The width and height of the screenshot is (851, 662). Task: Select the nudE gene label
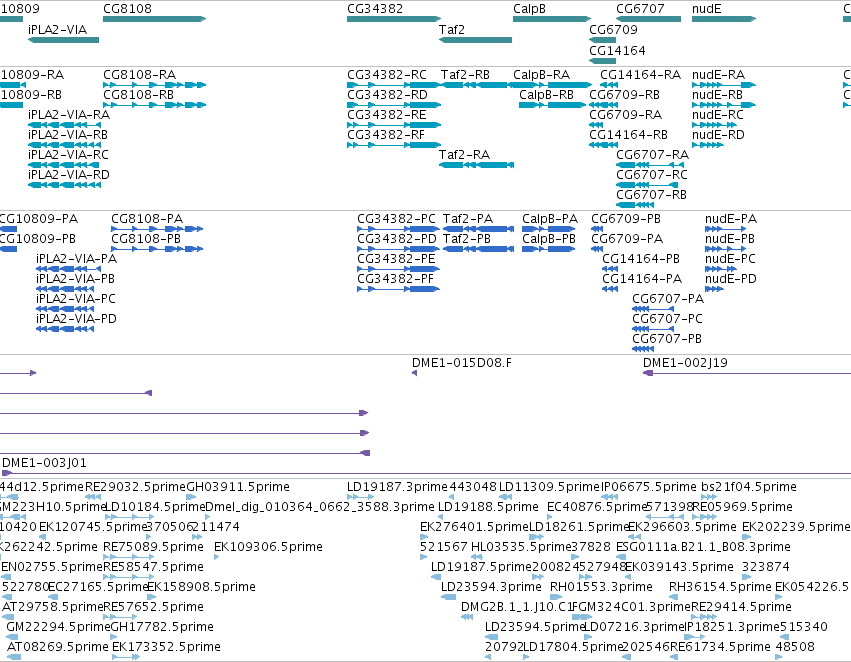(x=707, y=9)
